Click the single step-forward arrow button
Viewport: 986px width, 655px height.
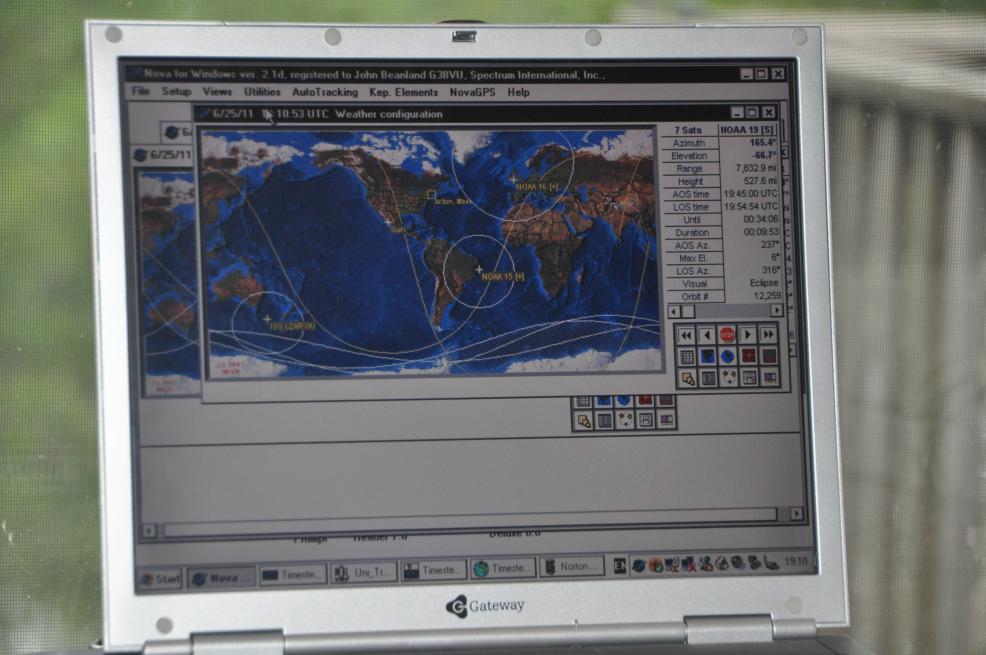(x=748, y=335)
